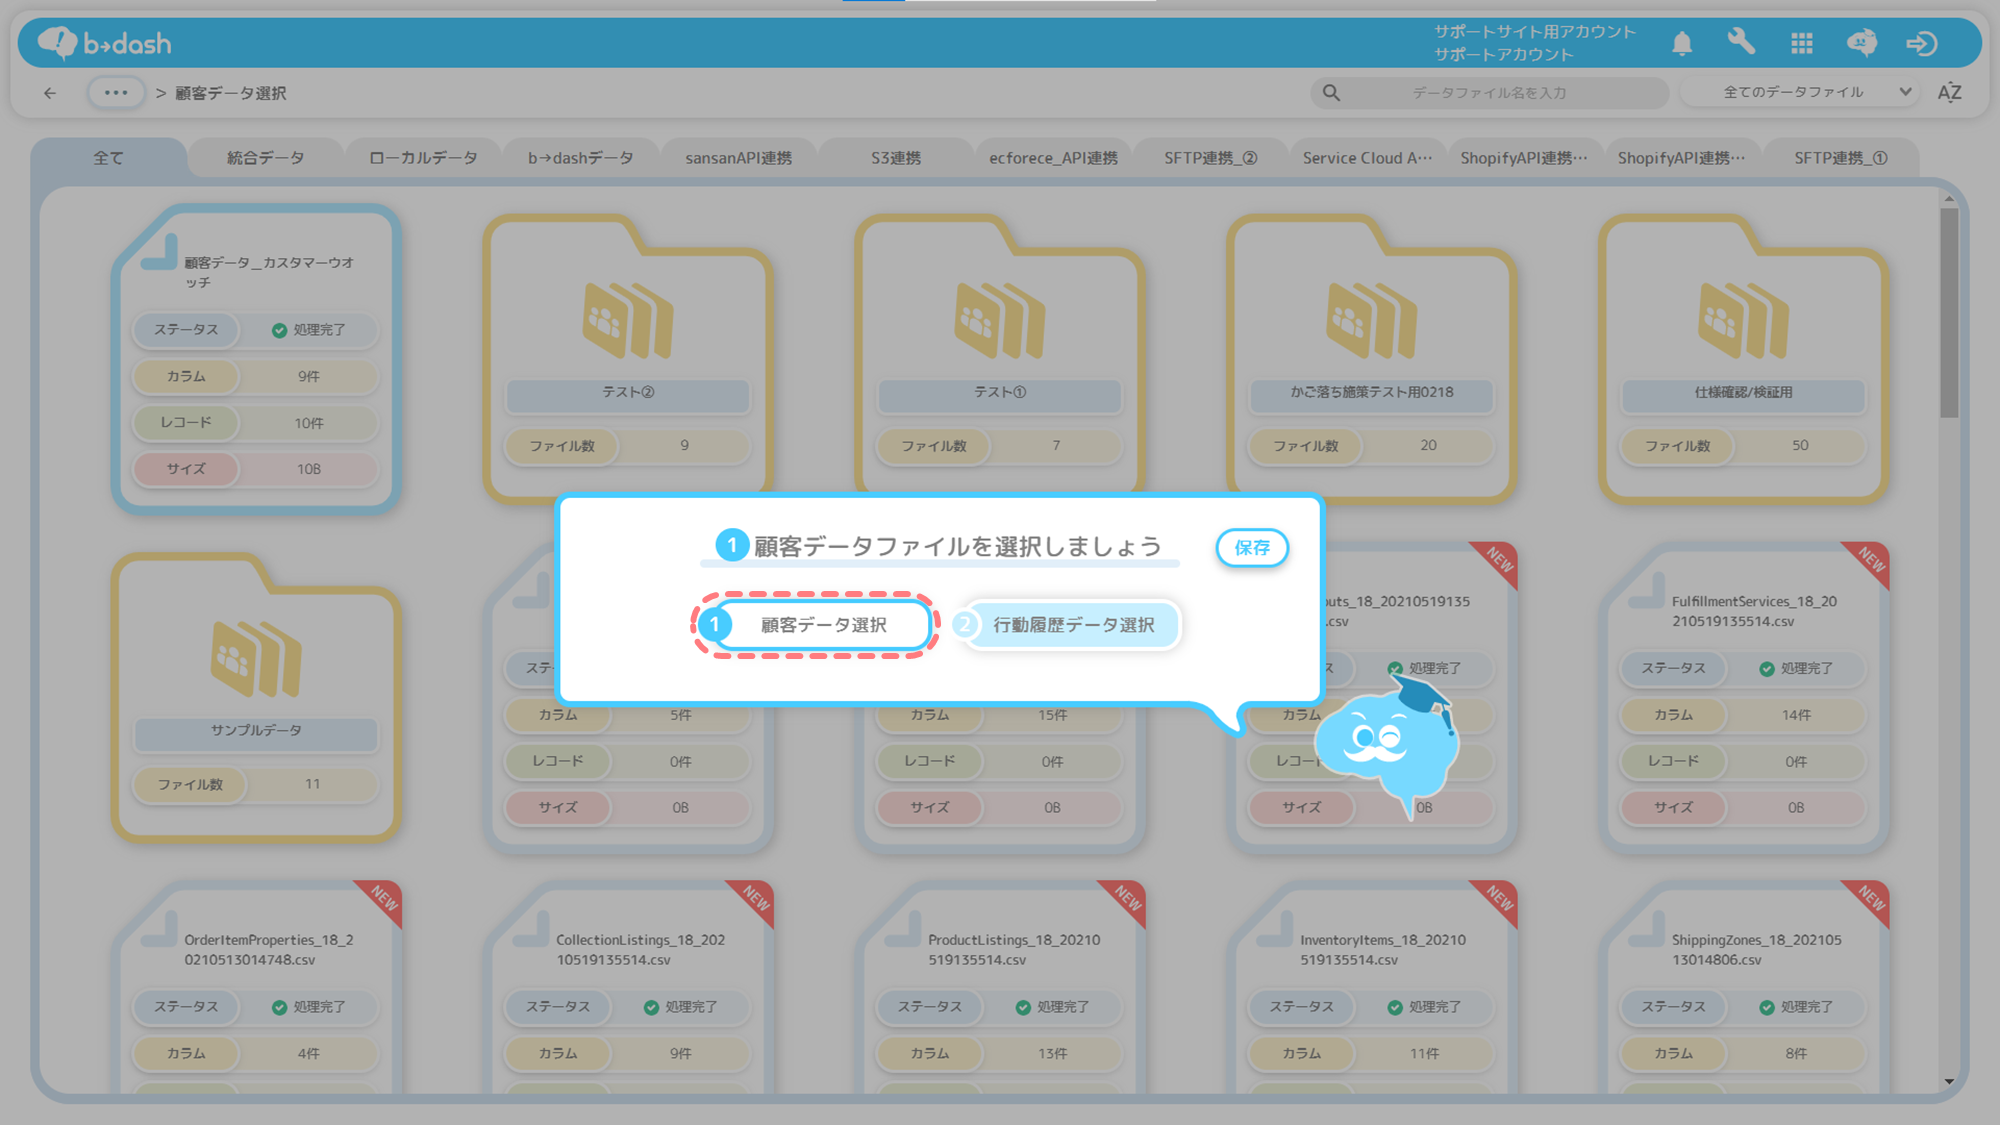Click file document icon on ProductListings card
This screenshot has height=1125, width=2000.
tap(902, 931)
